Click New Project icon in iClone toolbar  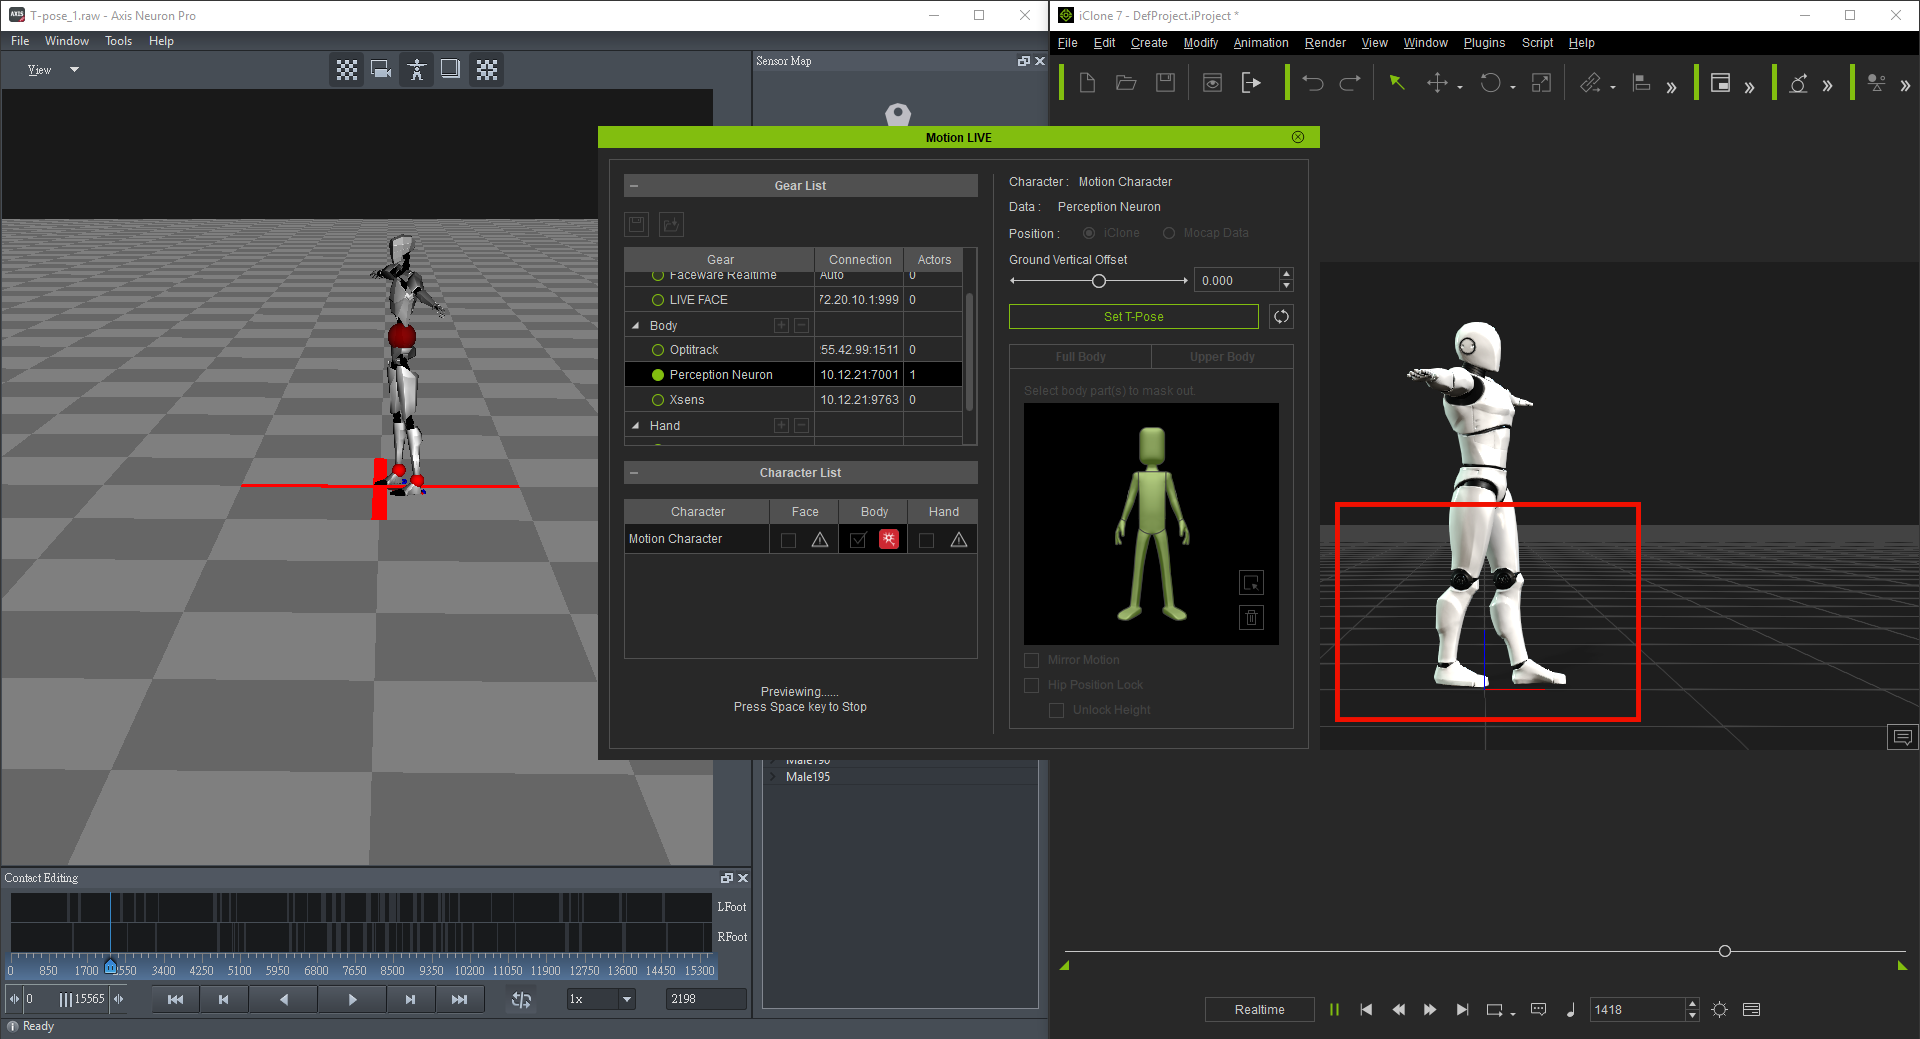point(1087,83)
